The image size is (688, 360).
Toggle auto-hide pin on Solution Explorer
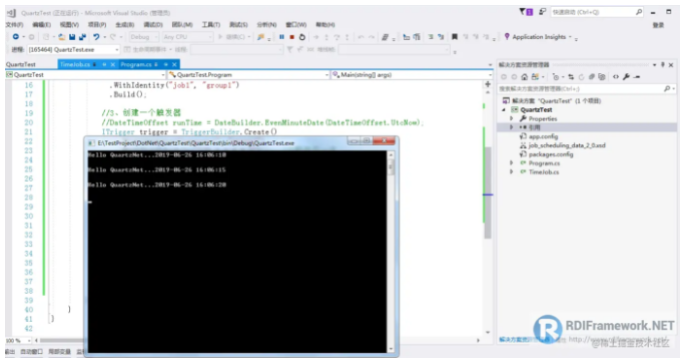pos(663,65)
